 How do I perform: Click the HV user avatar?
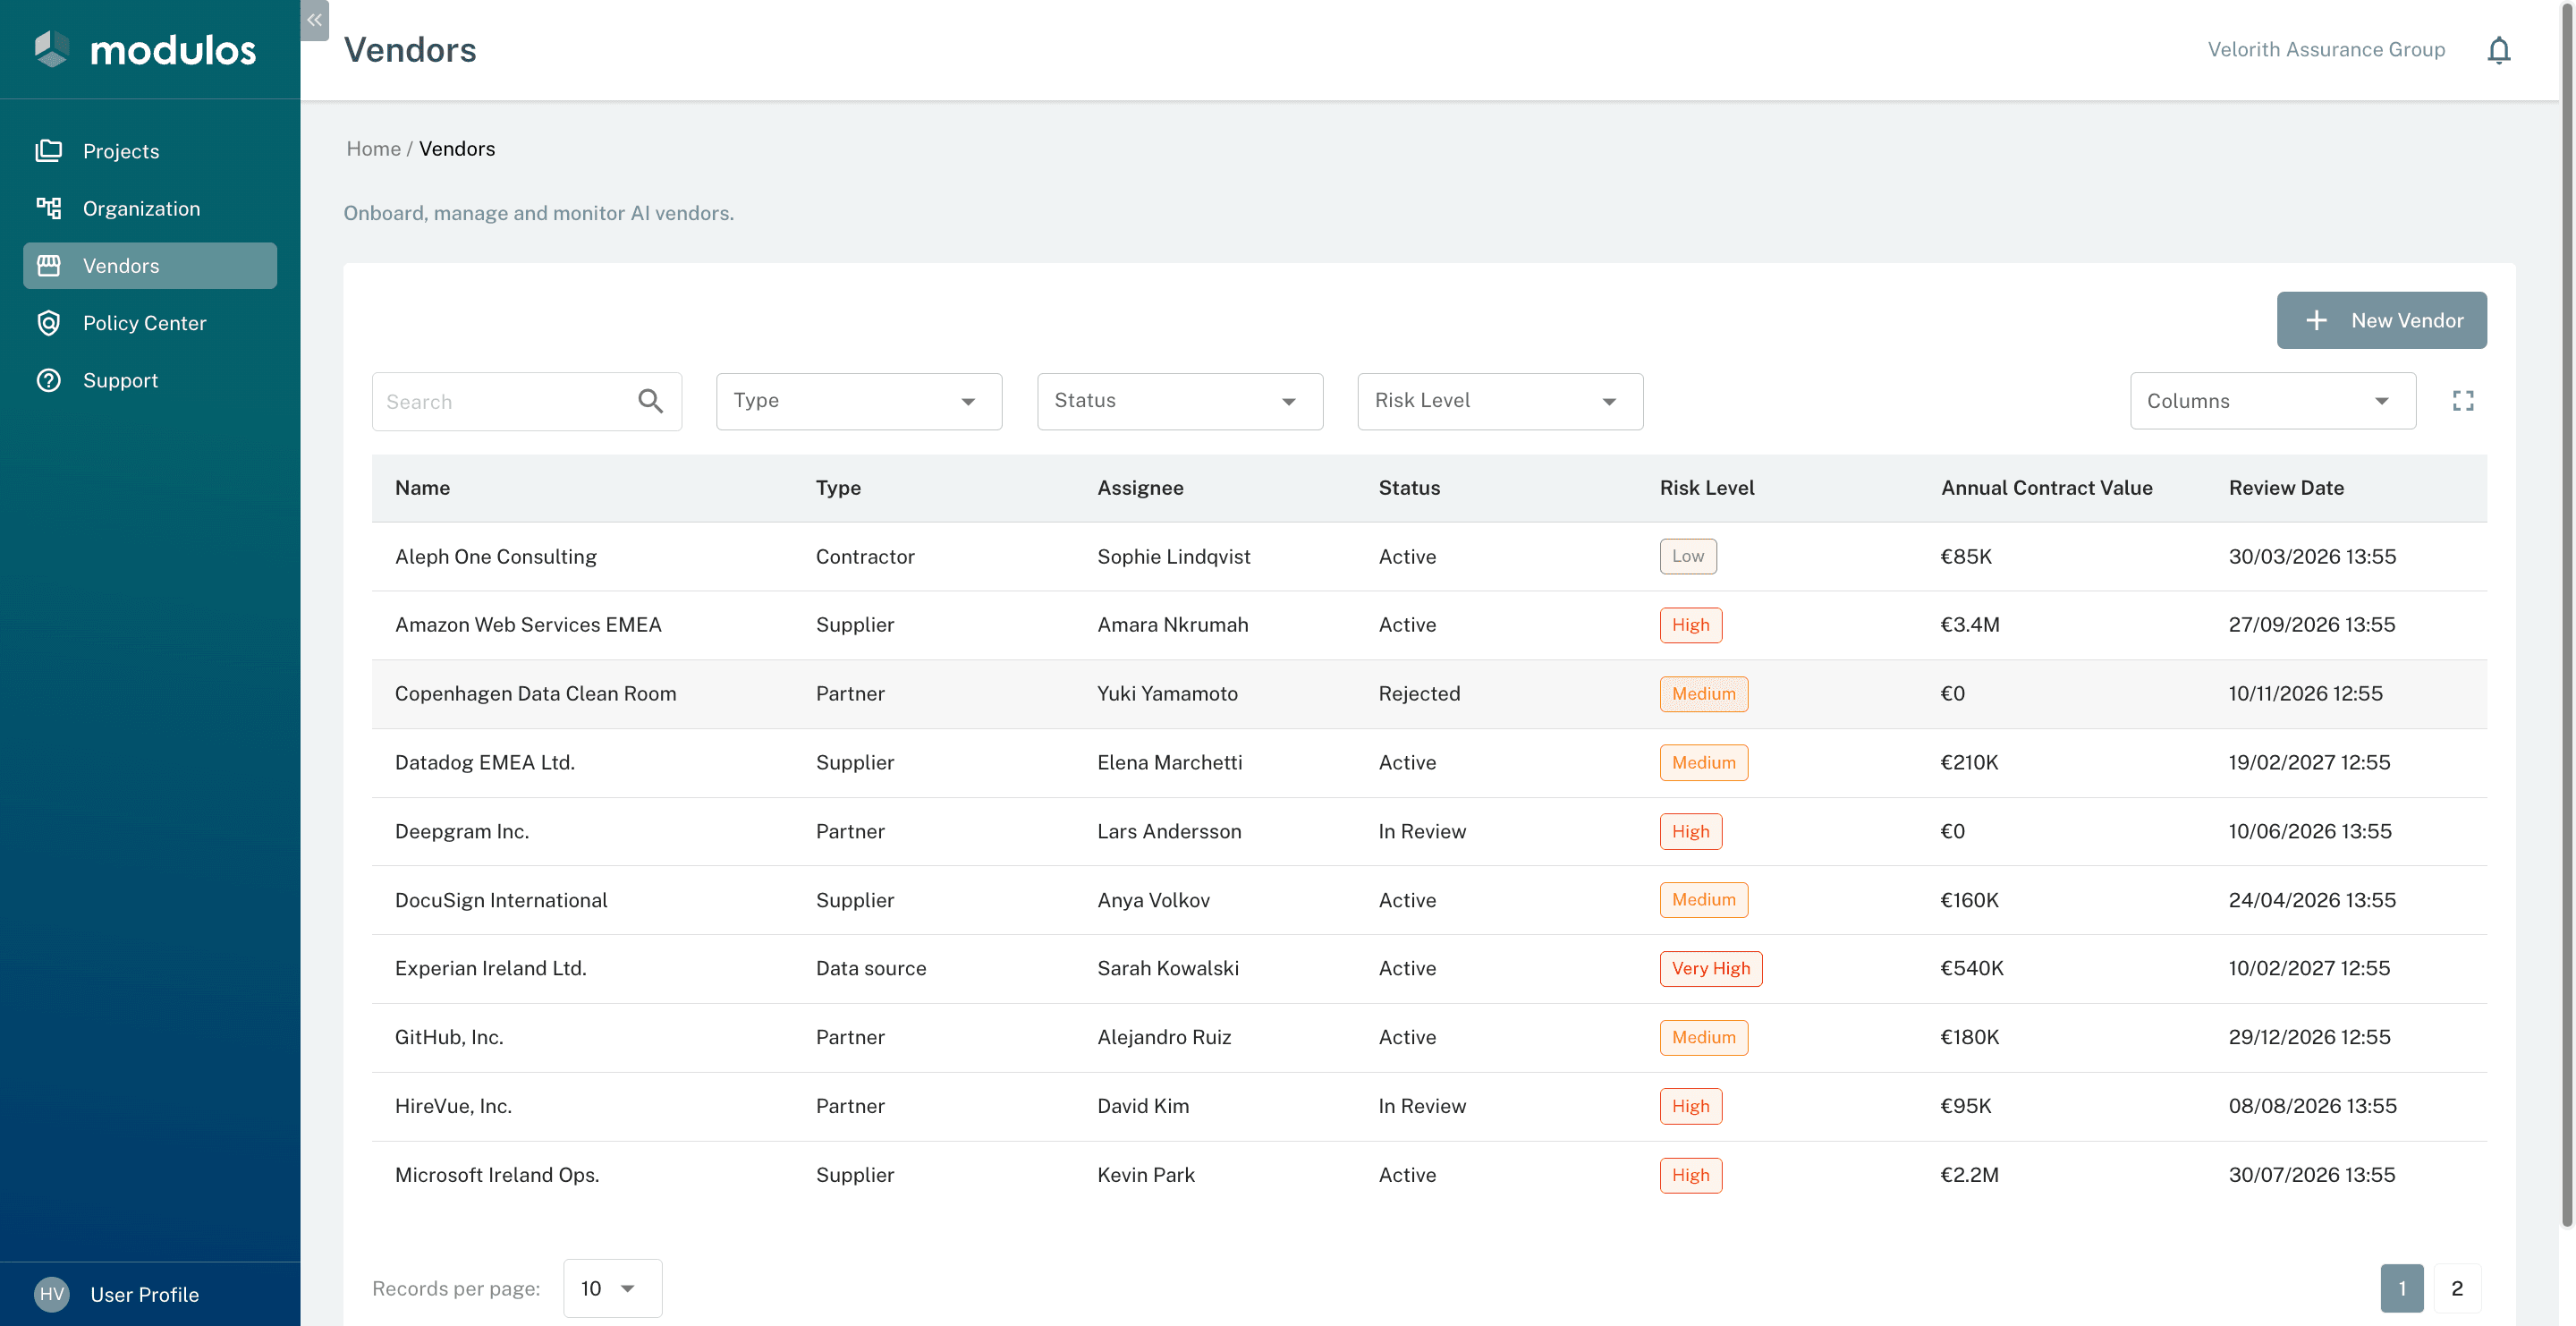coord(51,1294)
